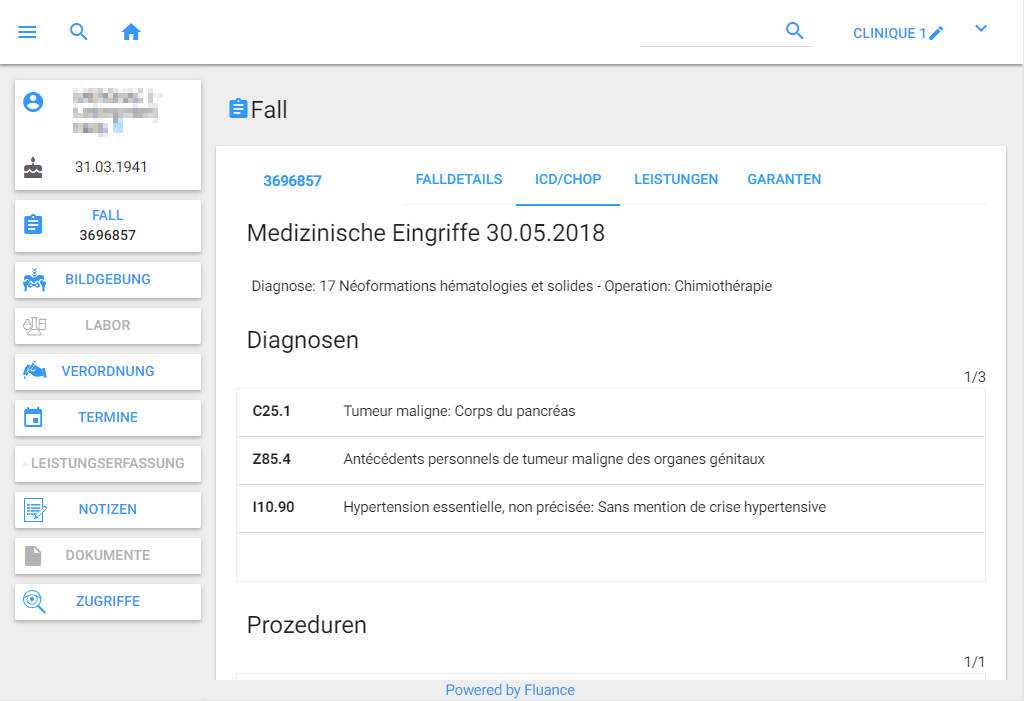1024x701 pixels.
Task: Click the Bildgebung pelvis imaging icon
Action: pos(34,280)
